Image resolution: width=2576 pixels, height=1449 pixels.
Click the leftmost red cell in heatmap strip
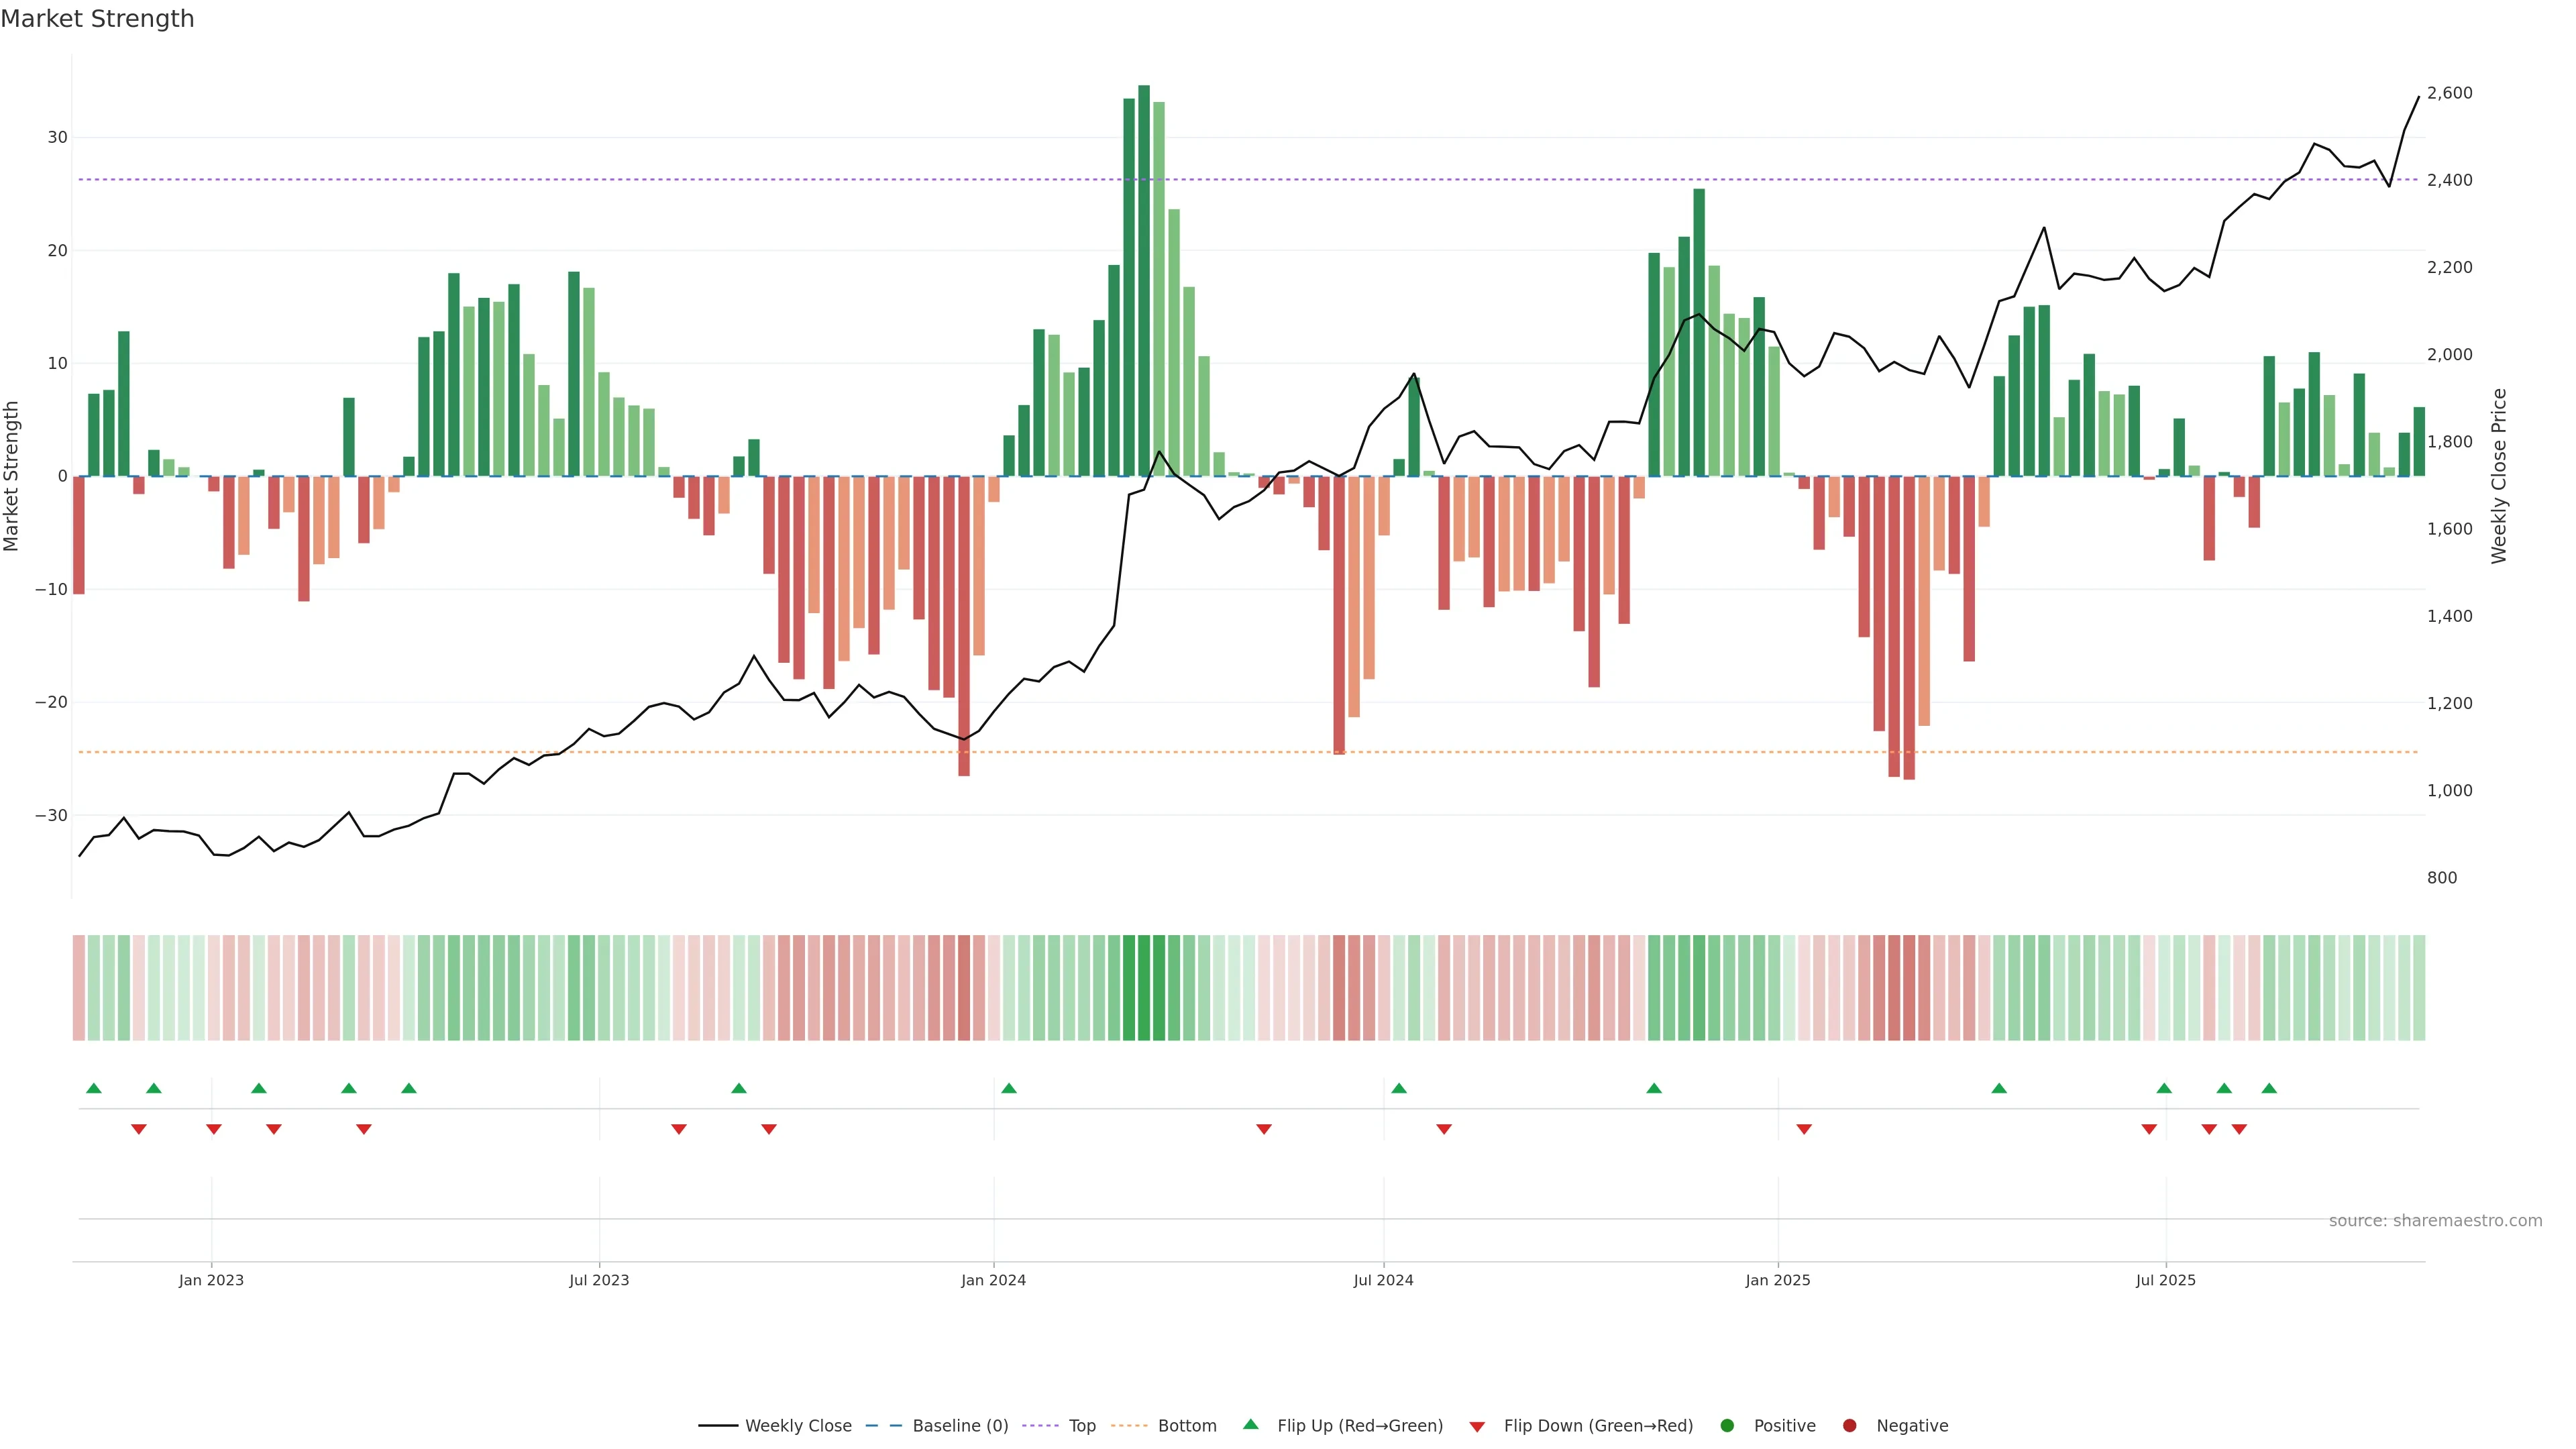[x=79, y=988]
